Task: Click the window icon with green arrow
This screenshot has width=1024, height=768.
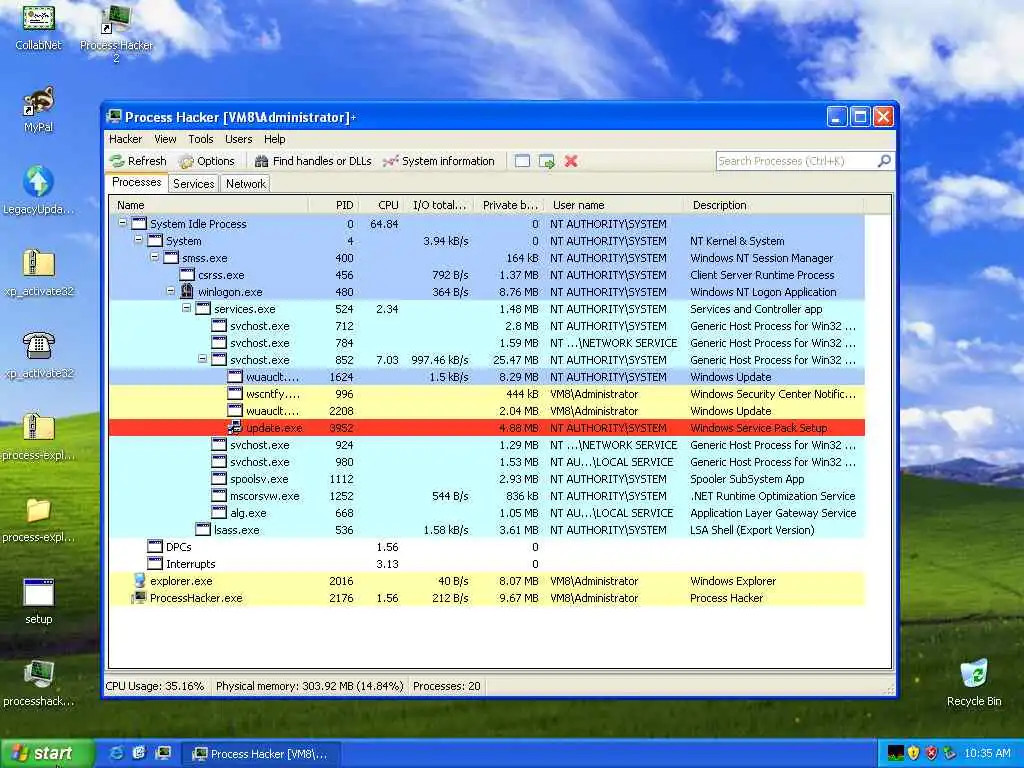Action: click(547, 161)
